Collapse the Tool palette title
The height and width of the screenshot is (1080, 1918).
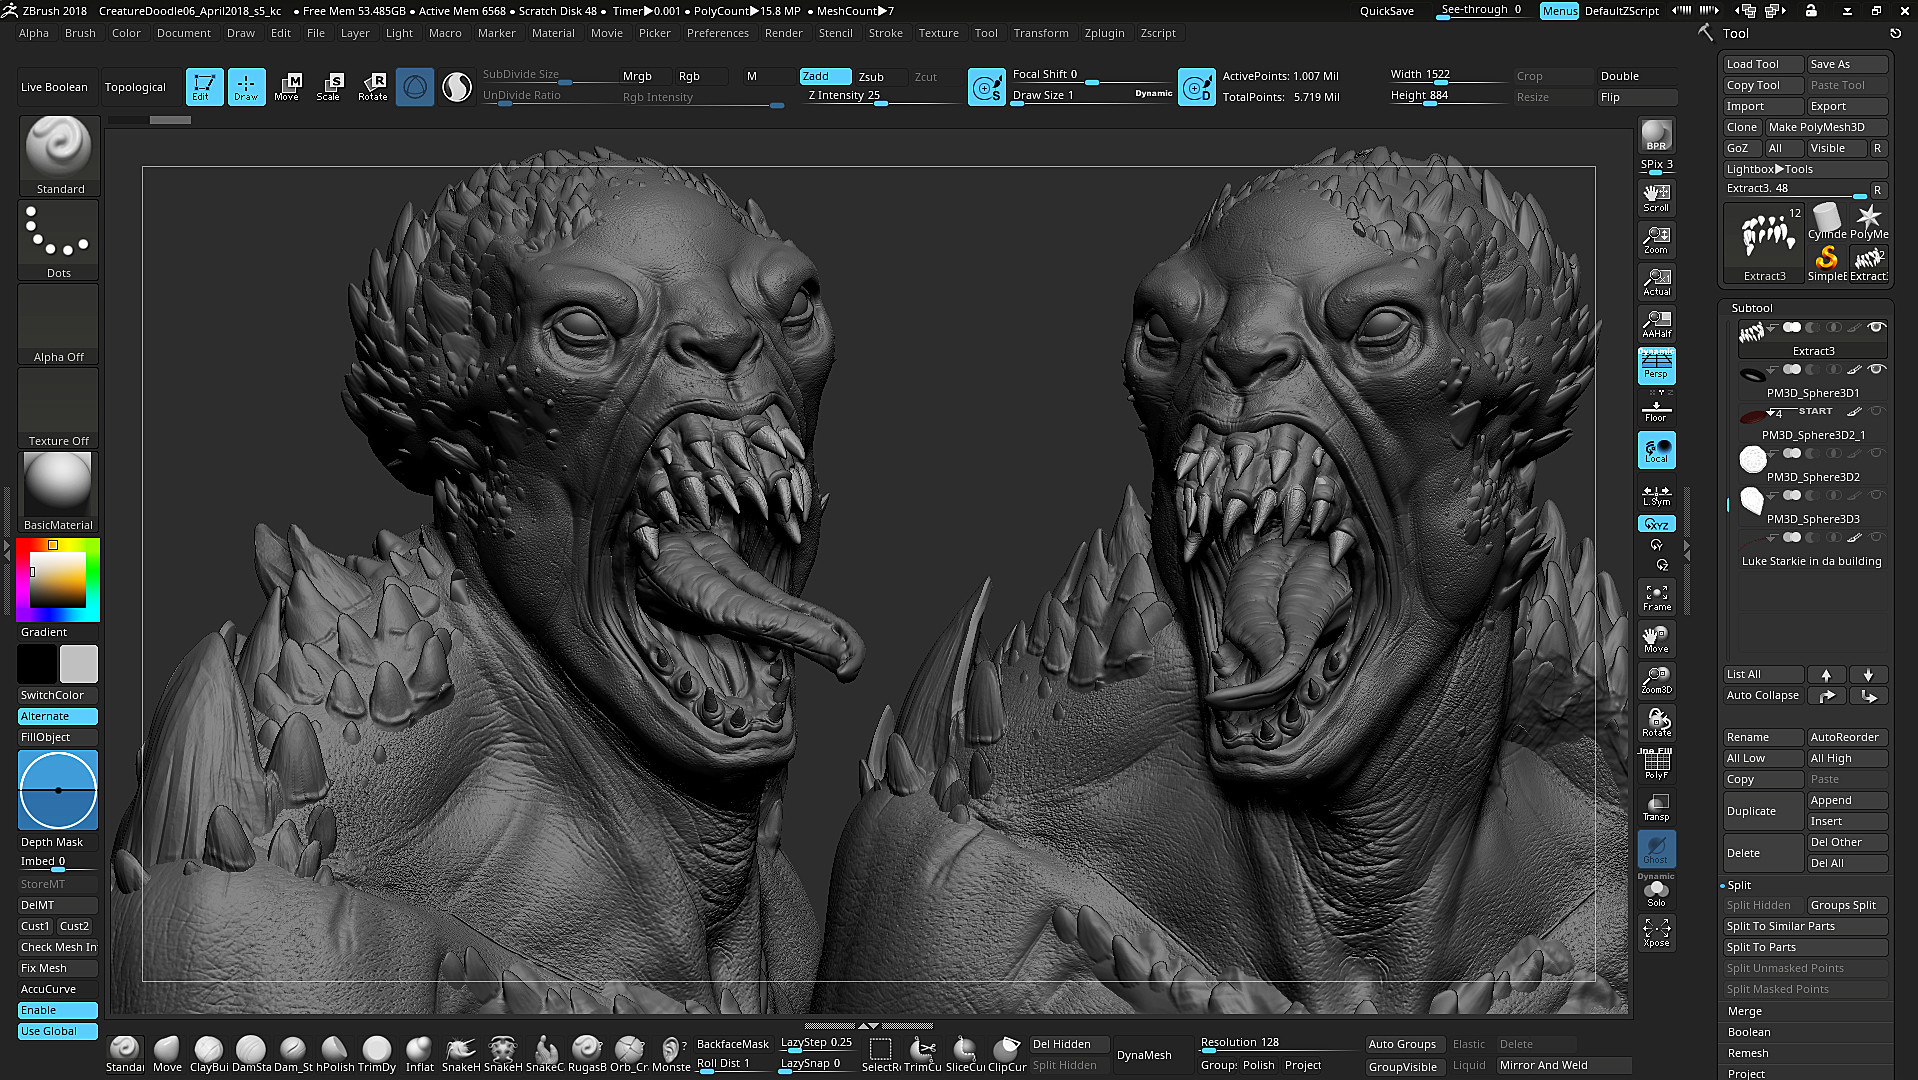(x=1735, y=33)
